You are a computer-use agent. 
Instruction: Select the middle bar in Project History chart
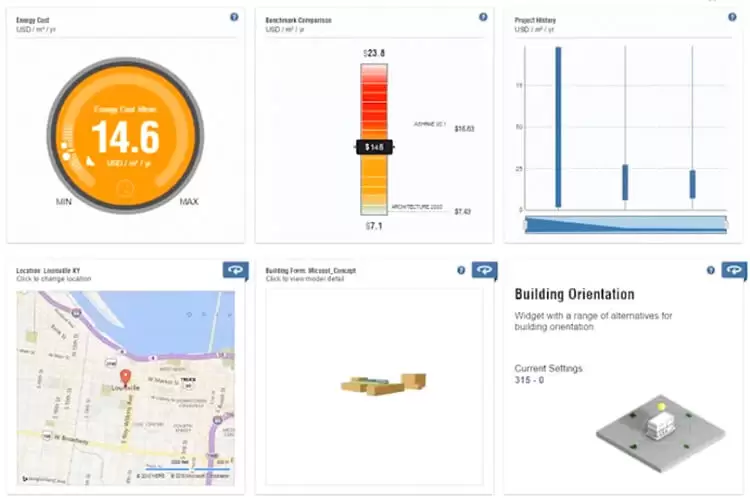point(625,182)
